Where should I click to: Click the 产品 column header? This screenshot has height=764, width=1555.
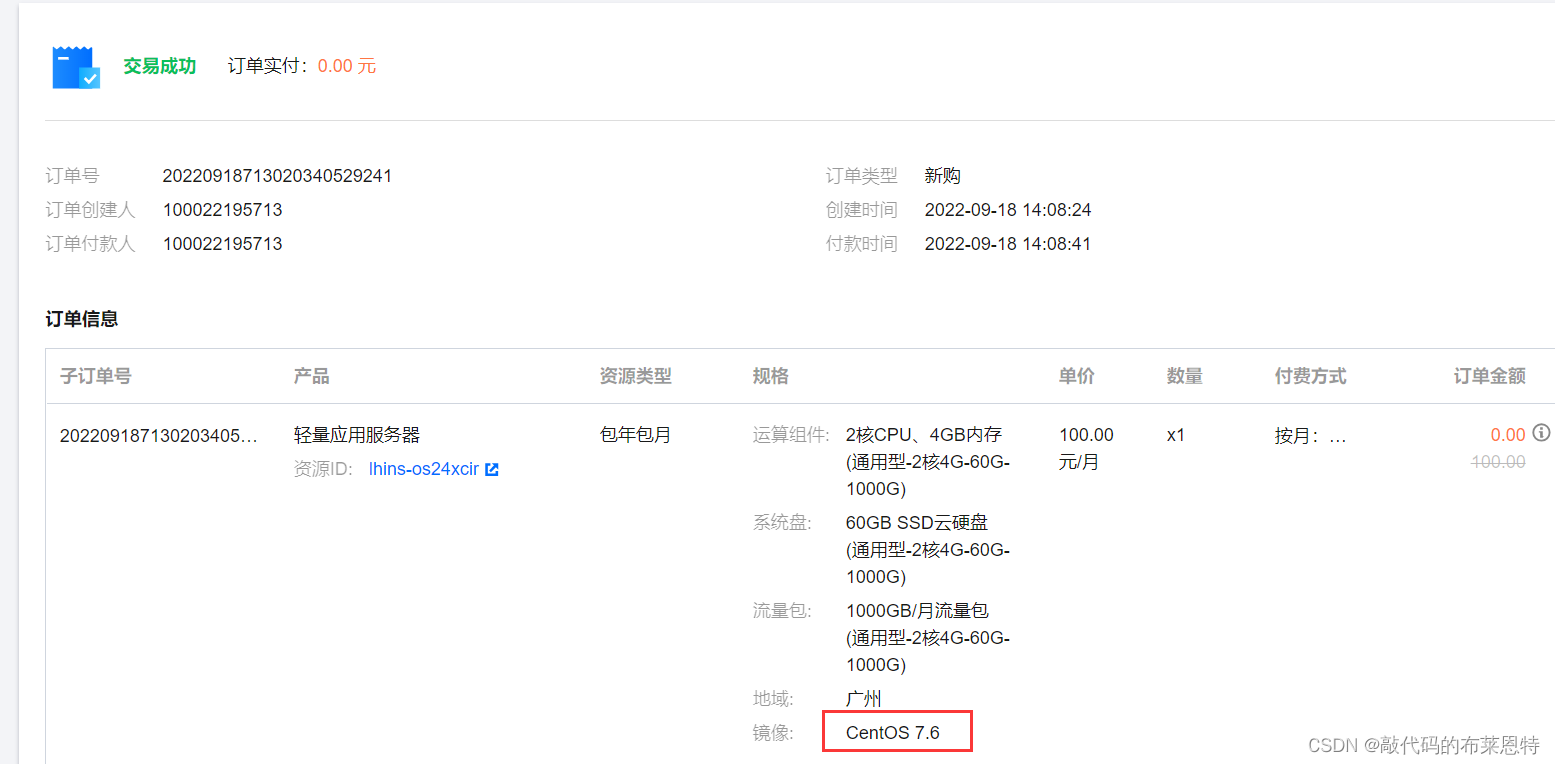point(312,376)
